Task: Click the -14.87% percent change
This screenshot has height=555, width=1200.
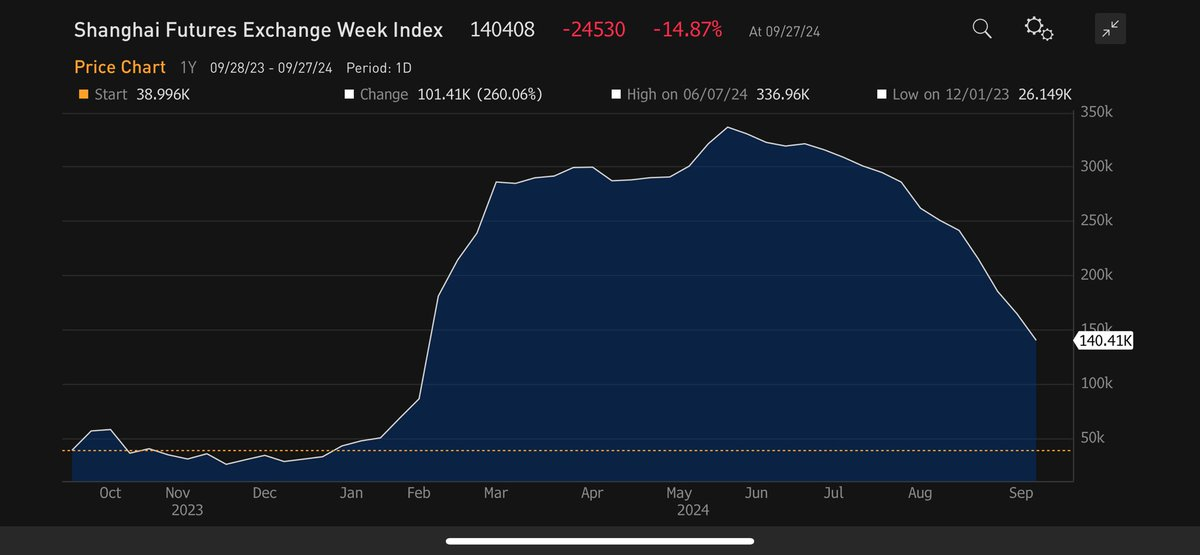Action: pos(687,30)
